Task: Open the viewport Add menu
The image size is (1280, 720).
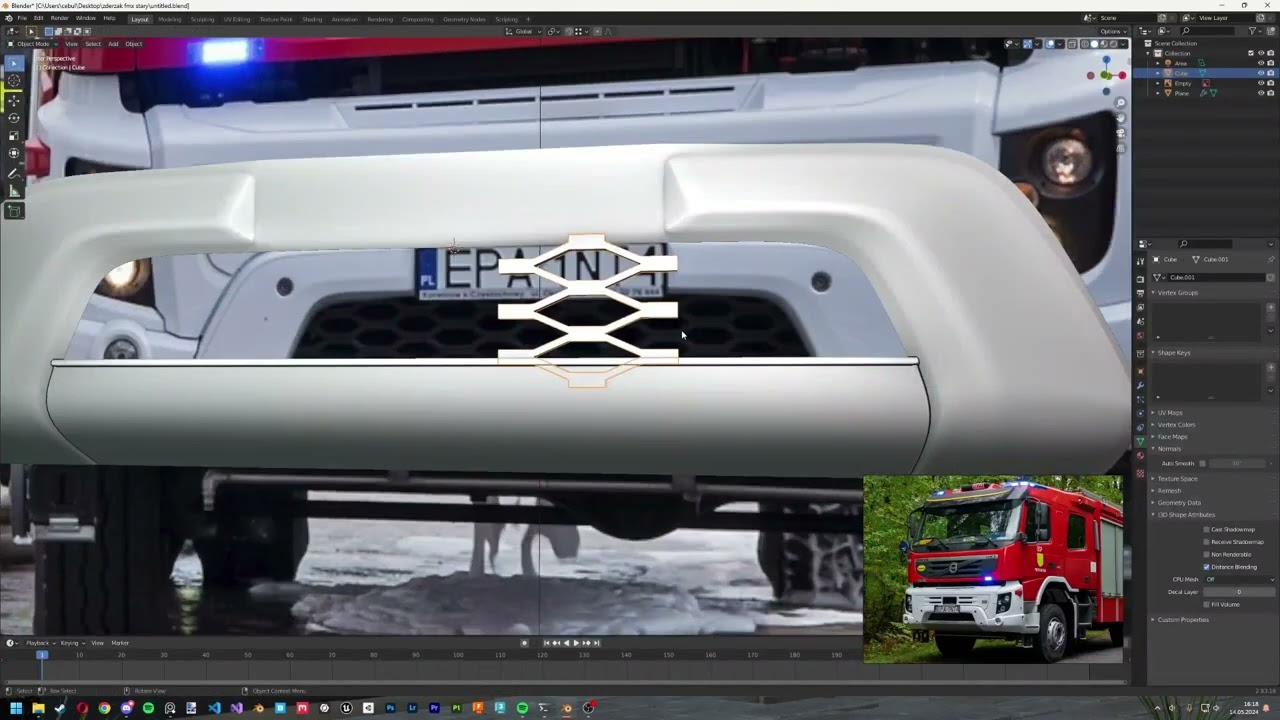Action: (113, 44)
